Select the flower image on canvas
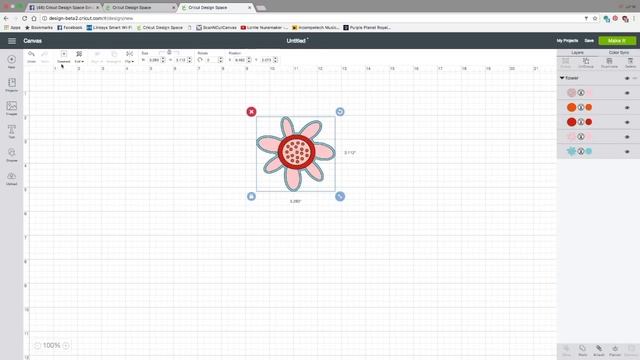The width and height of the screenshot is (640, 360). coord(296,153)
